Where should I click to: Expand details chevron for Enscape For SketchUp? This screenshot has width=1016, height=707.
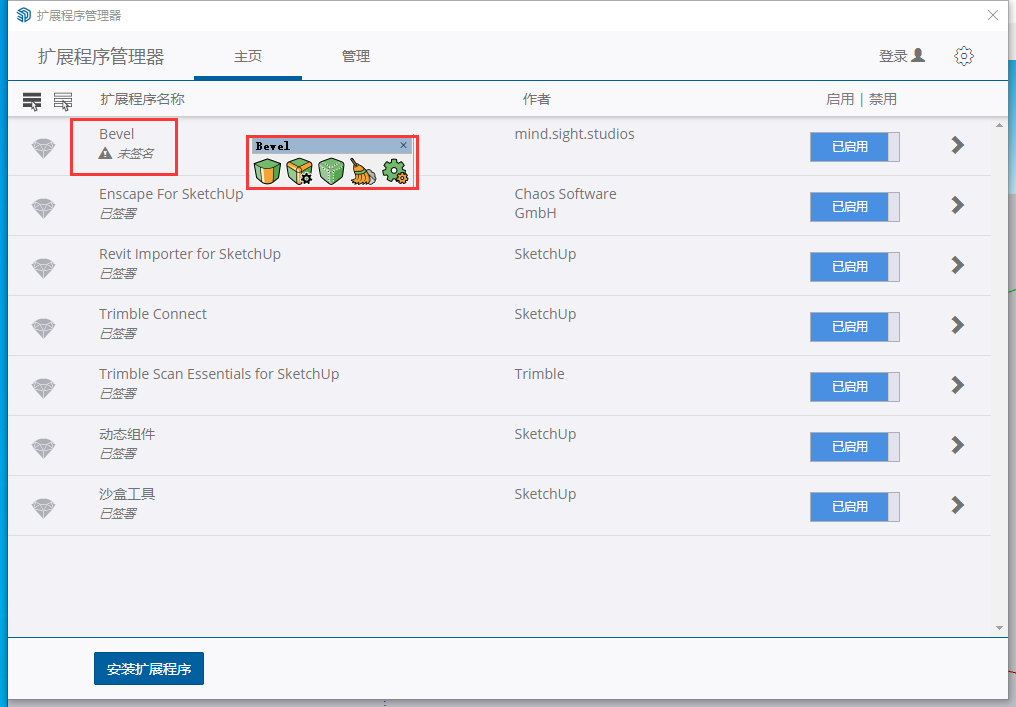click(958, 205)
